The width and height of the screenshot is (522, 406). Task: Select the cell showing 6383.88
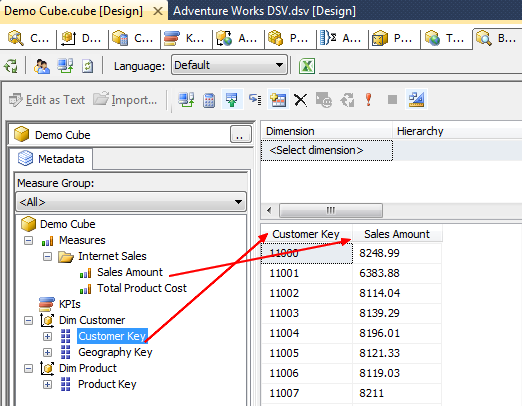click(x=397, y=273)
